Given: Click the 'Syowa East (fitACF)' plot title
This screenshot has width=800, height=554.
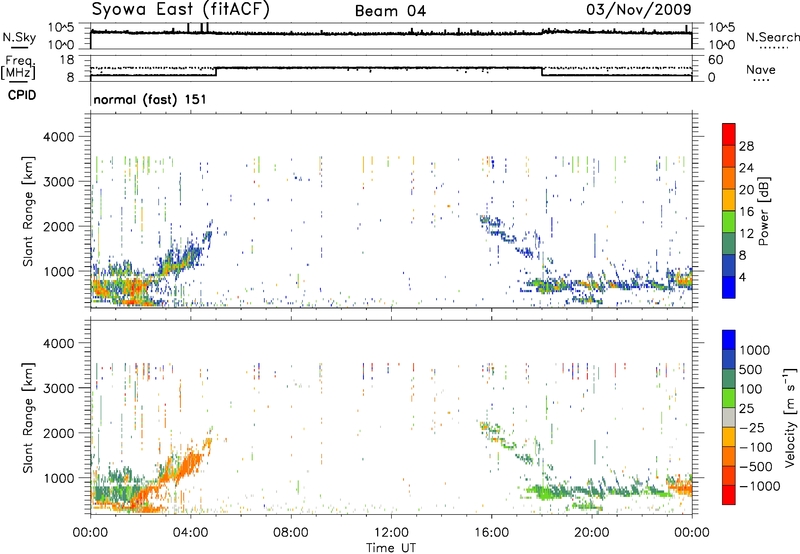Looking at the screenshot, I should 181,10.
